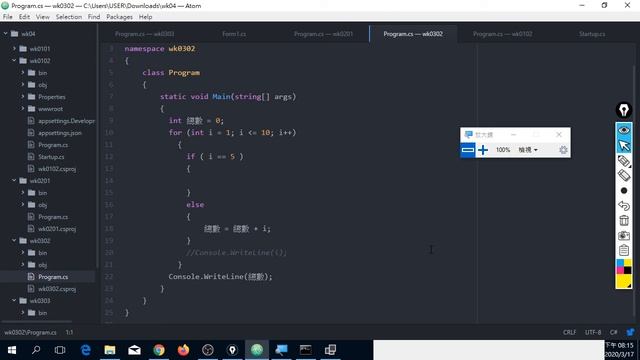Image resolution: width=640 pixels, height=360 pixels.
Task: Click the blue status bar icon beside C#
Action: (630, 332)
